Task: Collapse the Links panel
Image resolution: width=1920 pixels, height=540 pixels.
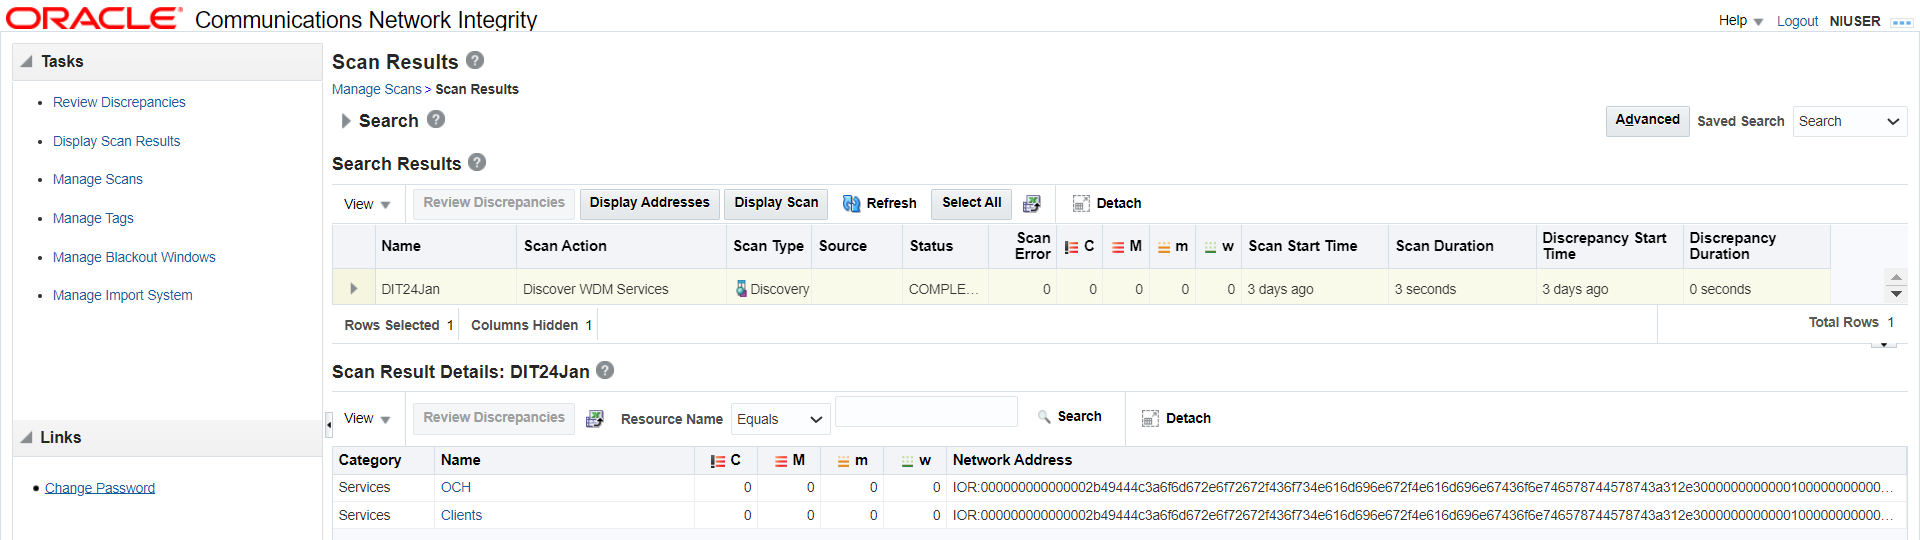Action: 27,437
